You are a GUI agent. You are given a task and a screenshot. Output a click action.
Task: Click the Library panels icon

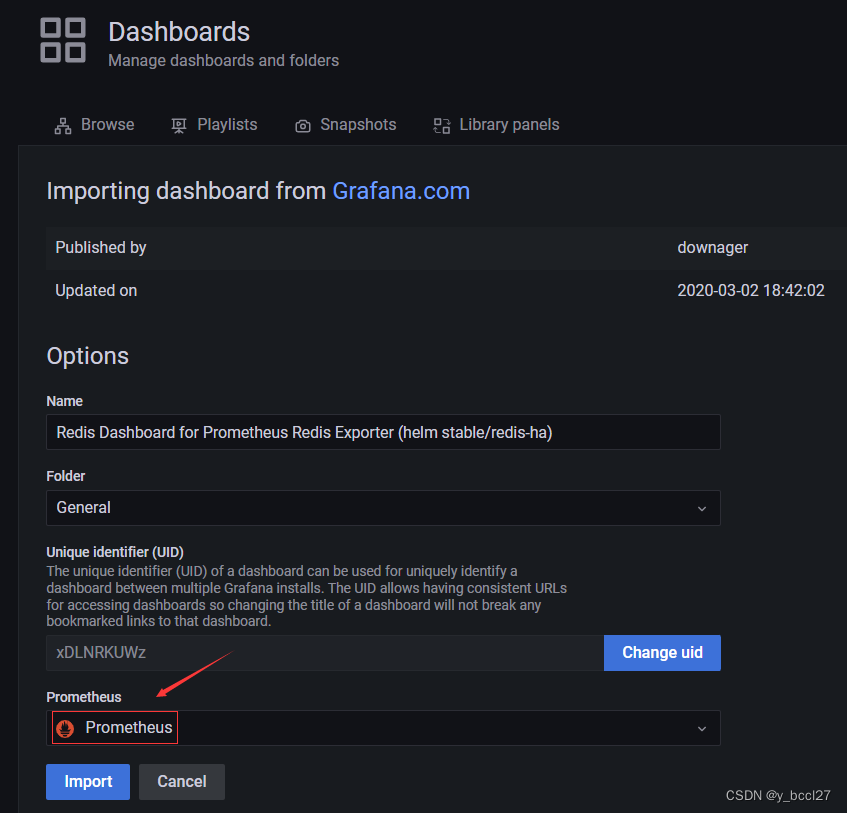pyautogui.click(x=442, y=126)
